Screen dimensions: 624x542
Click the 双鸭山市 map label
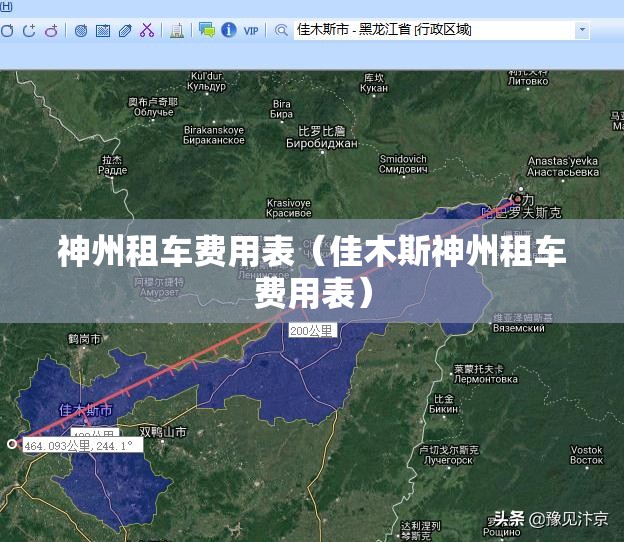coord(163,432)
